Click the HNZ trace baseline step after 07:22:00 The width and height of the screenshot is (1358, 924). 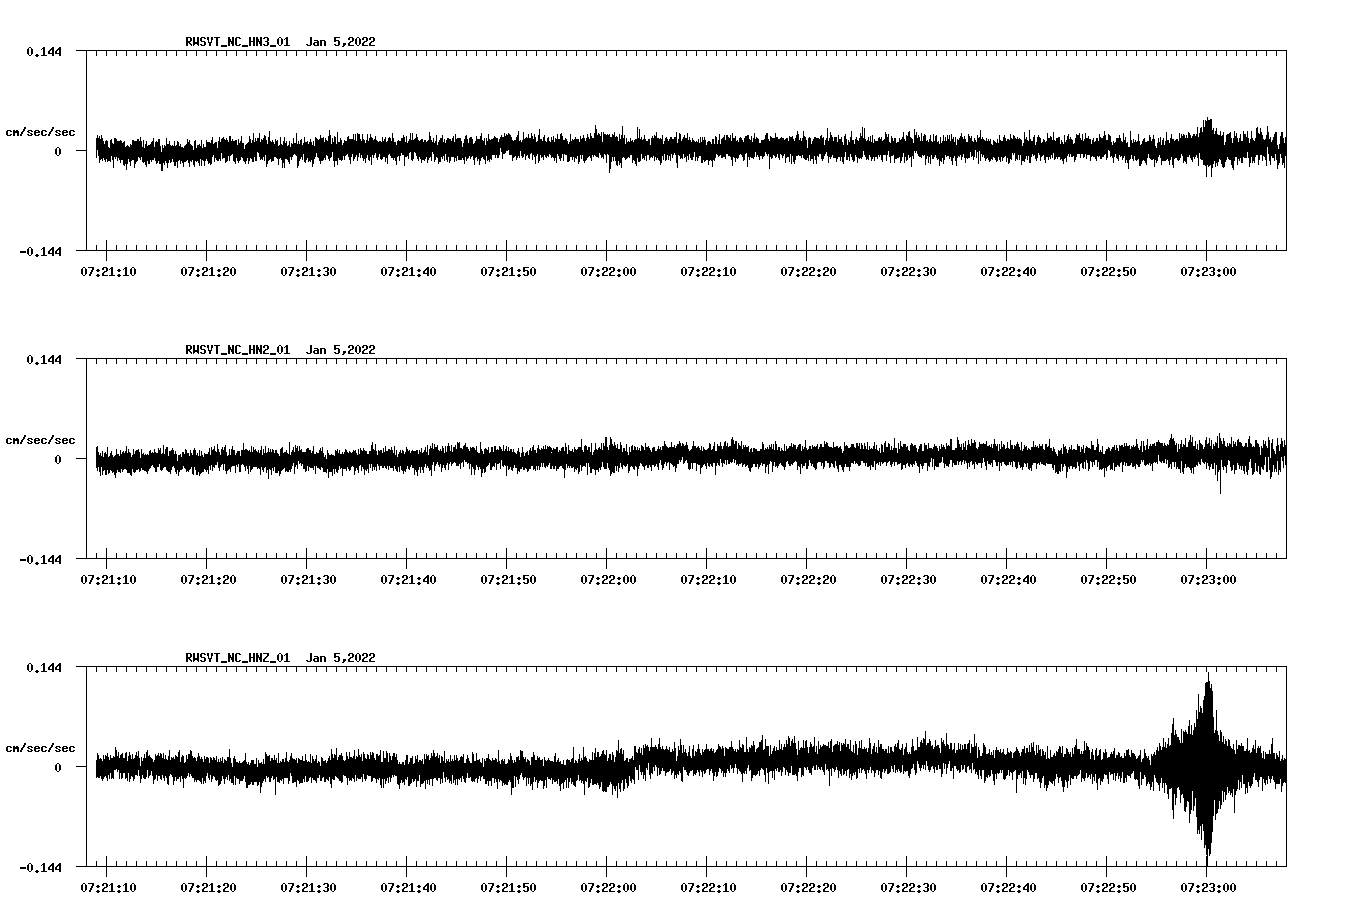click(x=634, y=768)
